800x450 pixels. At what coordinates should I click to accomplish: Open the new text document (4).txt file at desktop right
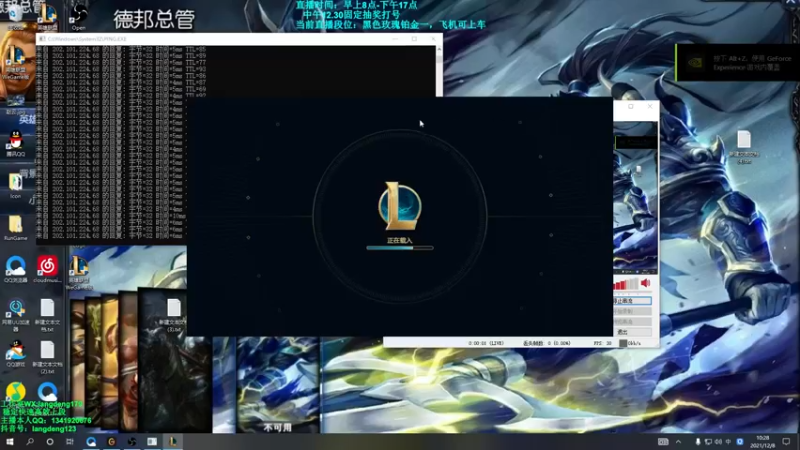(744, 147)
